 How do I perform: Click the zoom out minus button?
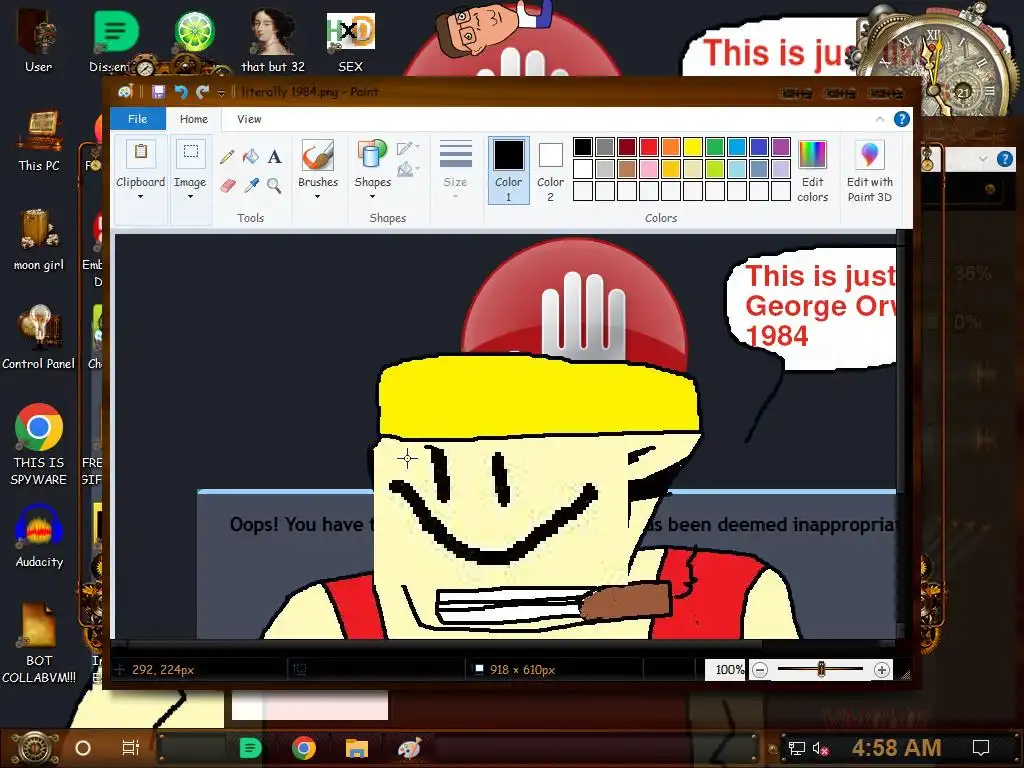[x=760, y=669]
